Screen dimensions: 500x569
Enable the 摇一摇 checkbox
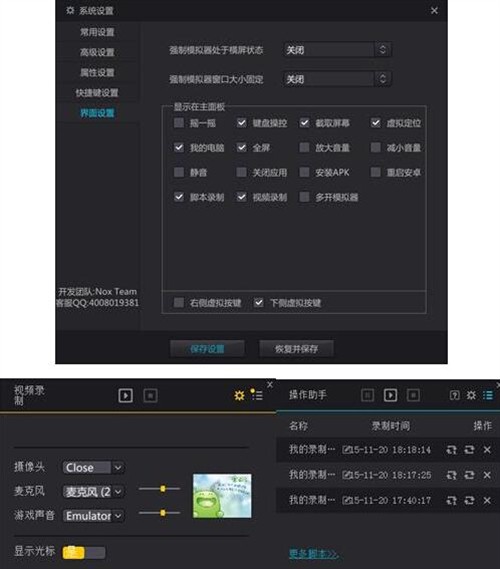tap(179, 123)
